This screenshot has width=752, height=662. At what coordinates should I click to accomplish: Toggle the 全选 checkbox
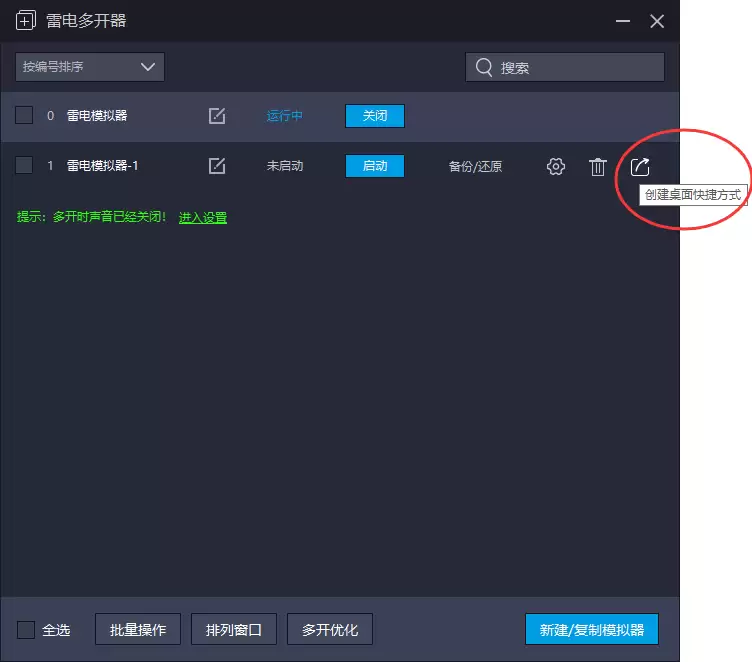pyautogui.click(x=26, y=630)
